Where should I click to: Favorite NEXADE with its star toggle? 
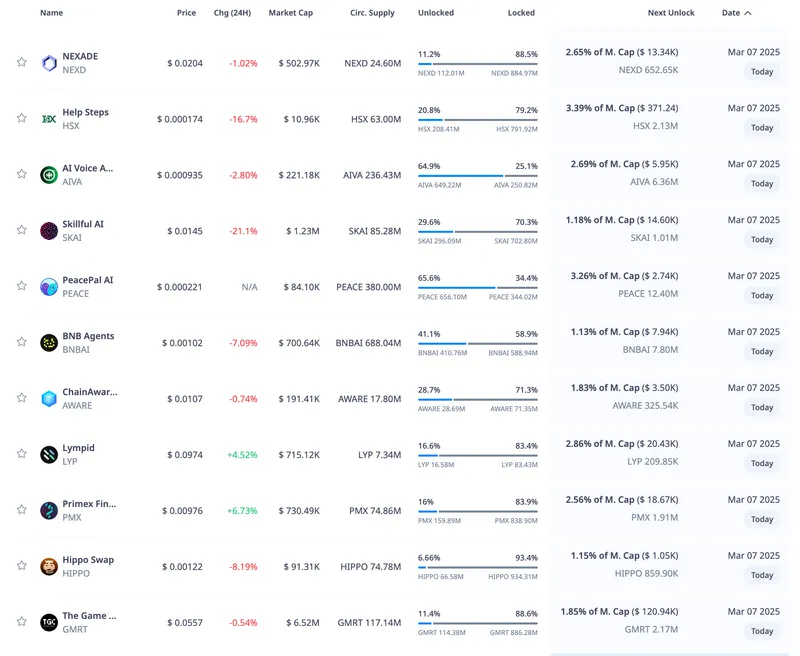21,62
